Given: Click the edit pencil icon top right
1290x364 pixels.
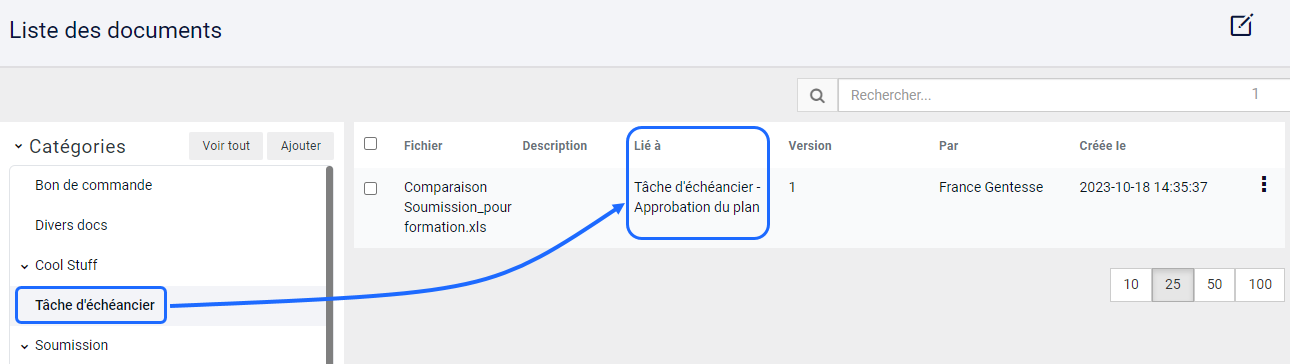Looking at the screenshot, I should [x=1241, y=25].
